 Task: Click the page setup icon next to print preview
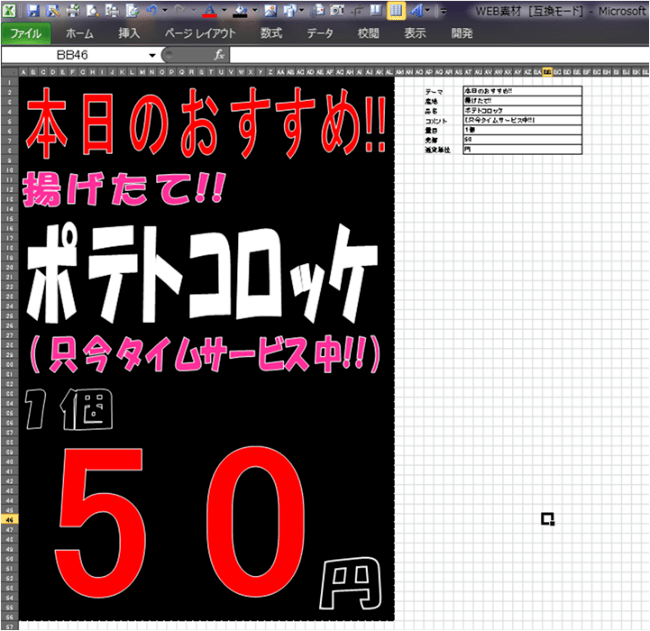(112, 10)
